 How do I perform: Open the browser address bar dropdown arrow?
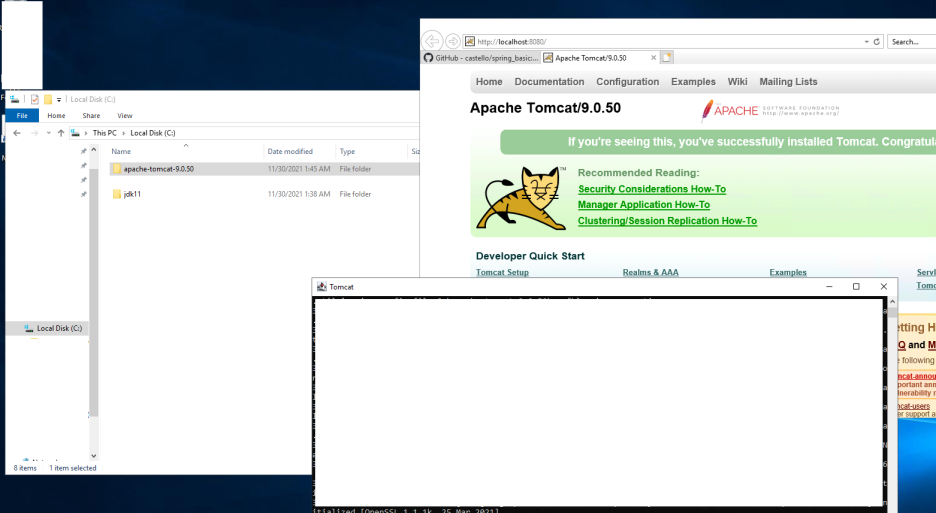click(x=866, y=42)
